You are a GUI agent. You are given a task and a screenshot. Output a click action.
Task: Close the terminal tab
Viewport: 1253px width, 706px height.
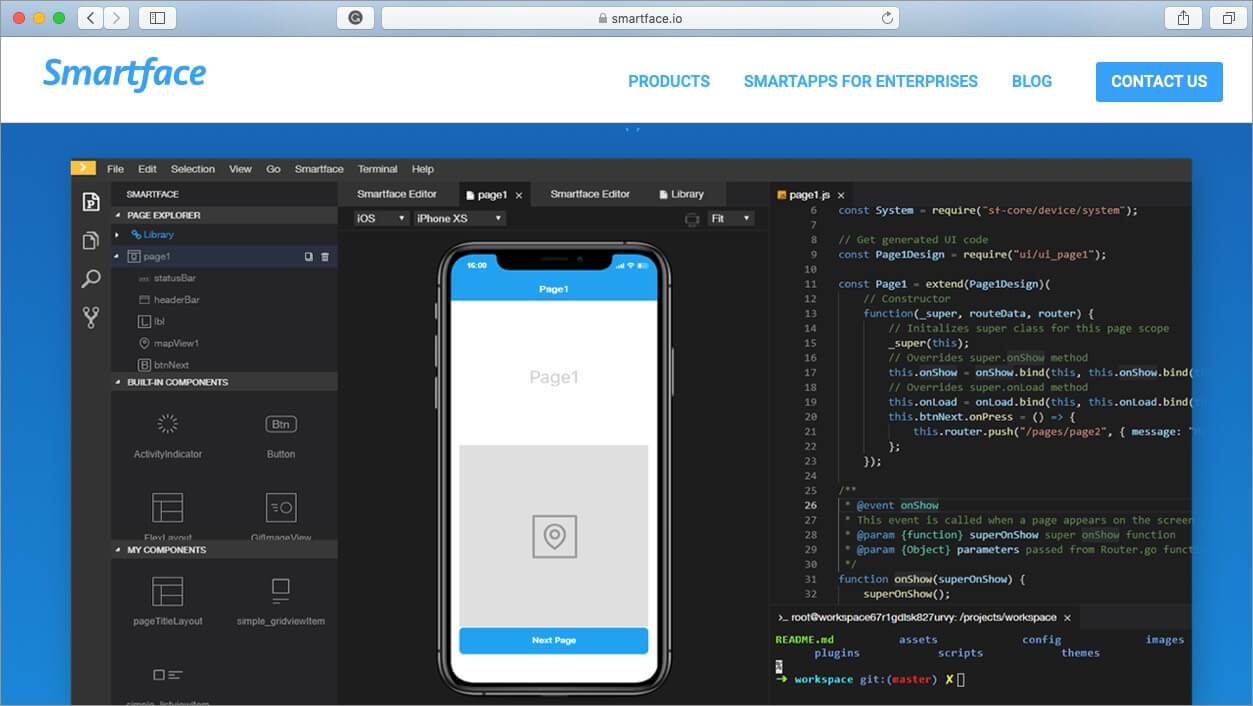pyautogui.click(x=1067, y=618)
